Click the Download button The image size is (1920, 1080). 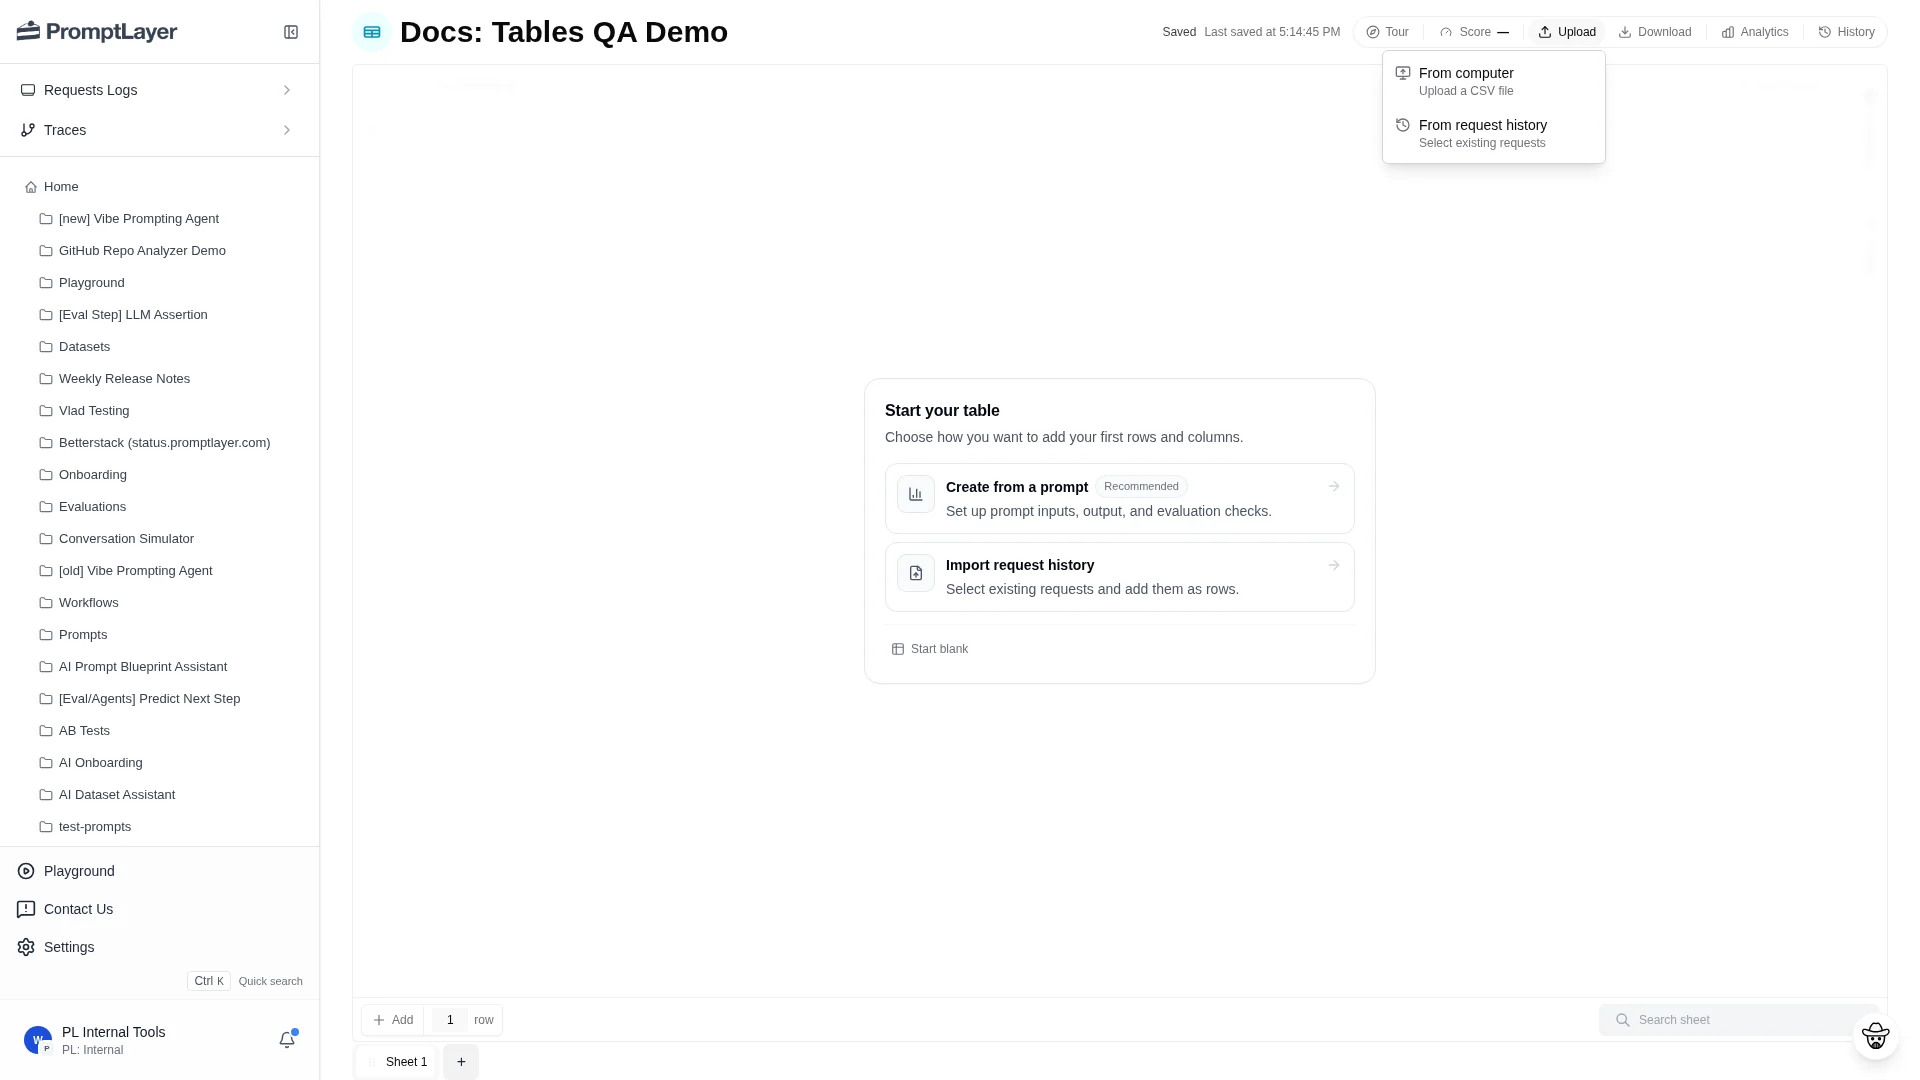[1655, 32]
